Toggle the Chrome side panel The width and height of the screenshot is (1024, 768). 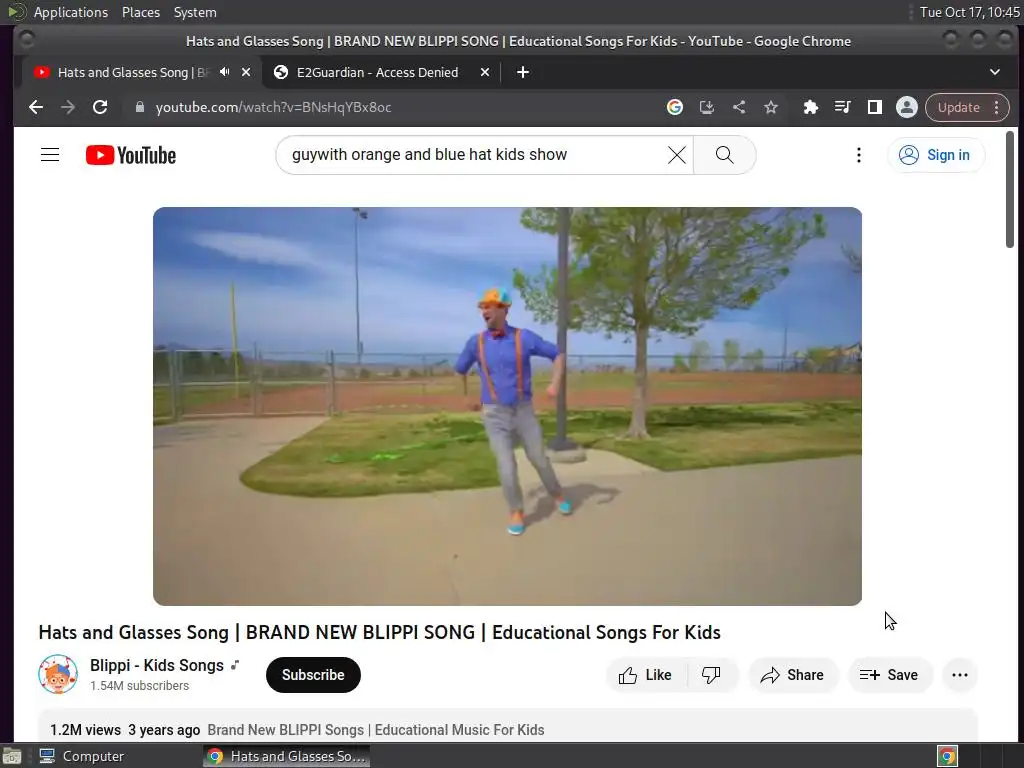pyautogui.click(x=874, y=107)
